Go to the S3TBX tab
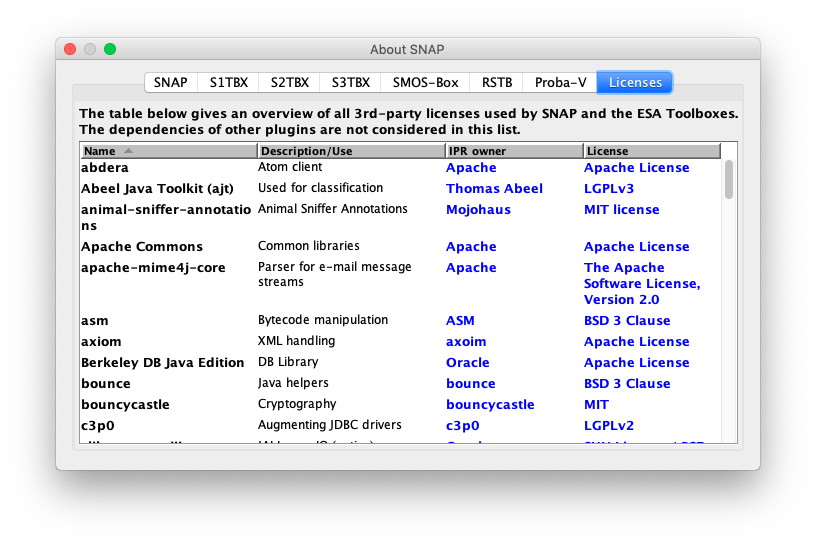The image size is (816, 544). tap(350, 82)
